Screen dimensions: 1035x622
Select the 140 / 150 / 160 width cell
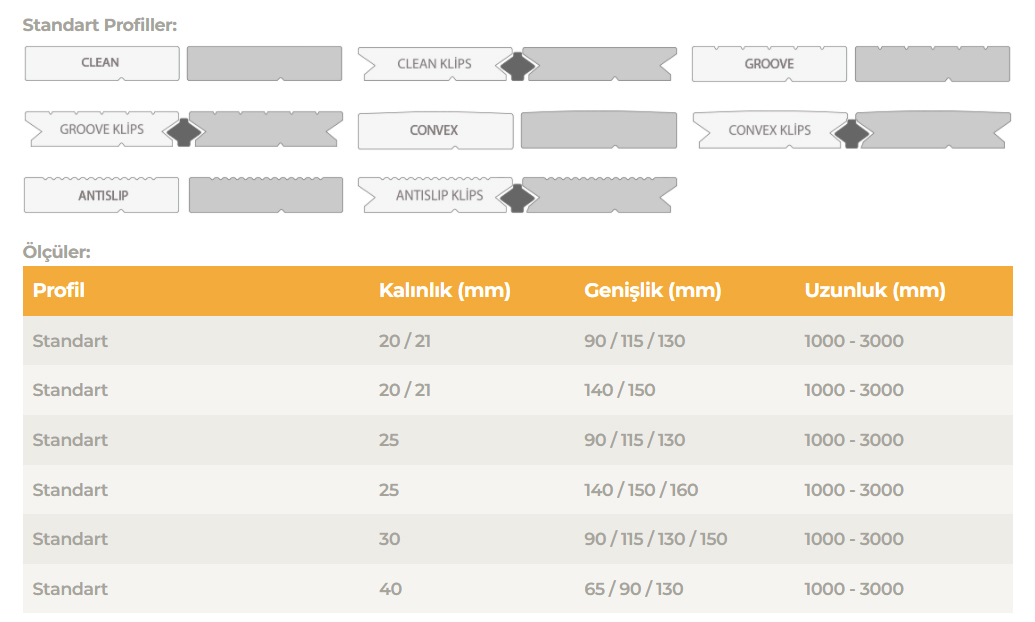tap(641, 490)
